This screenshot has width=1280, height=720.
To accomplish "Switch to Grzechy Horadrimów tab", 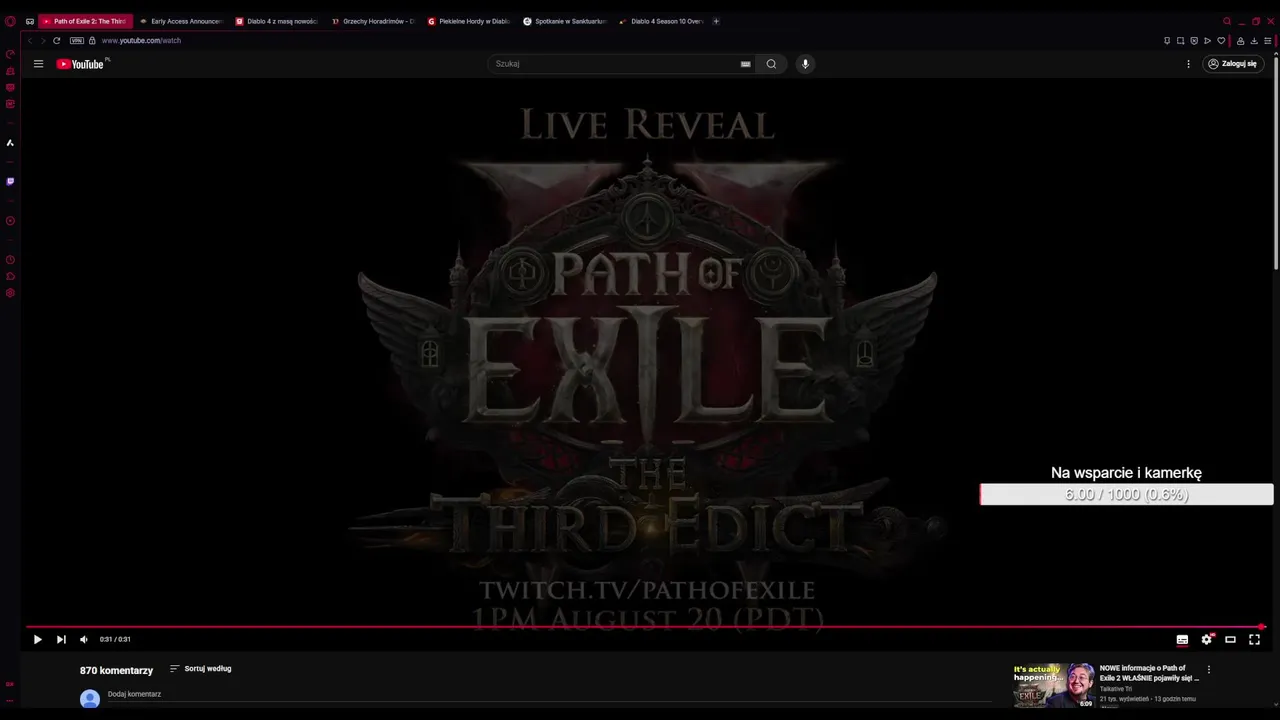I will pos(373,21).
